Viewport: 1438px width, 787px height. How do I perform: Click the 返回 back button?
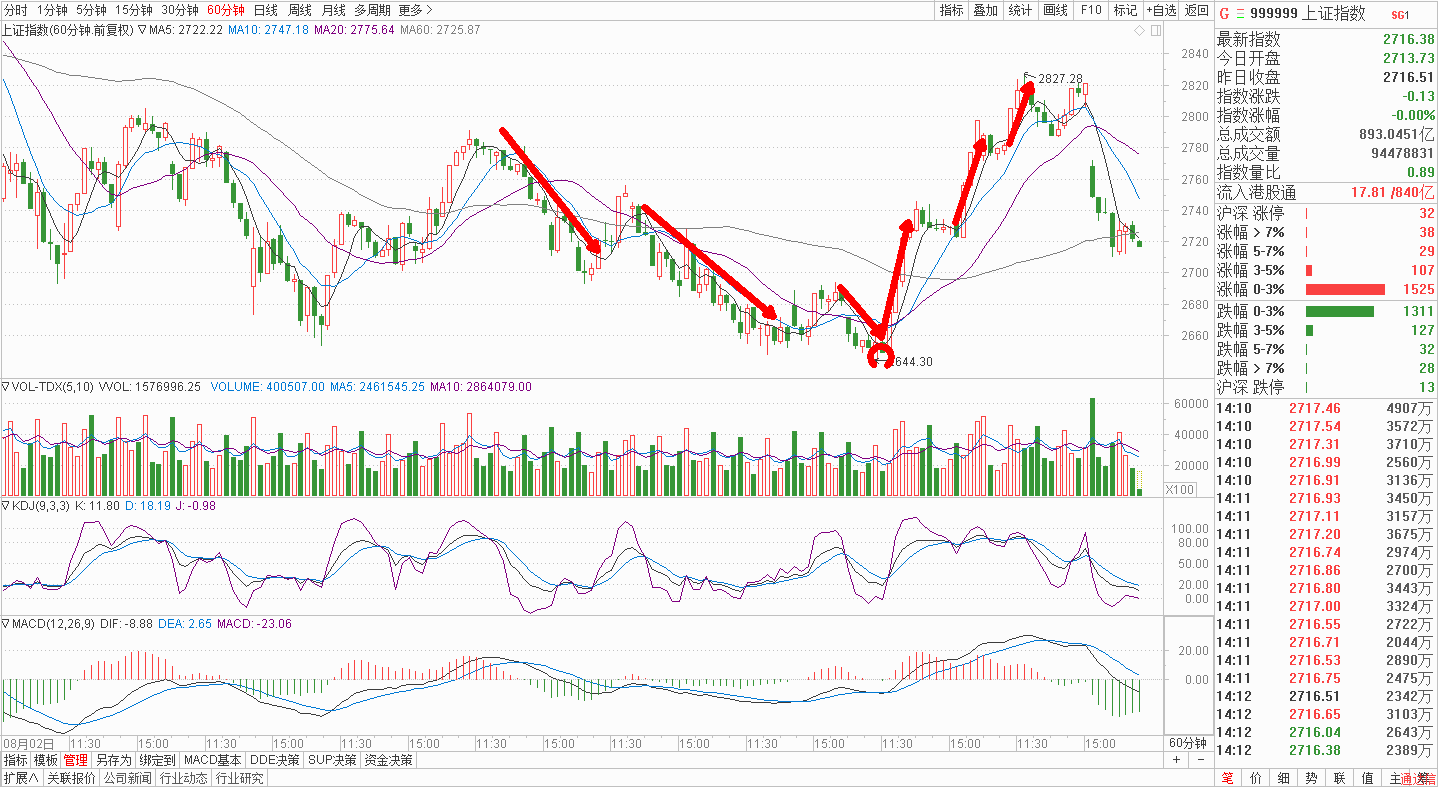[x=1197, y=10]
